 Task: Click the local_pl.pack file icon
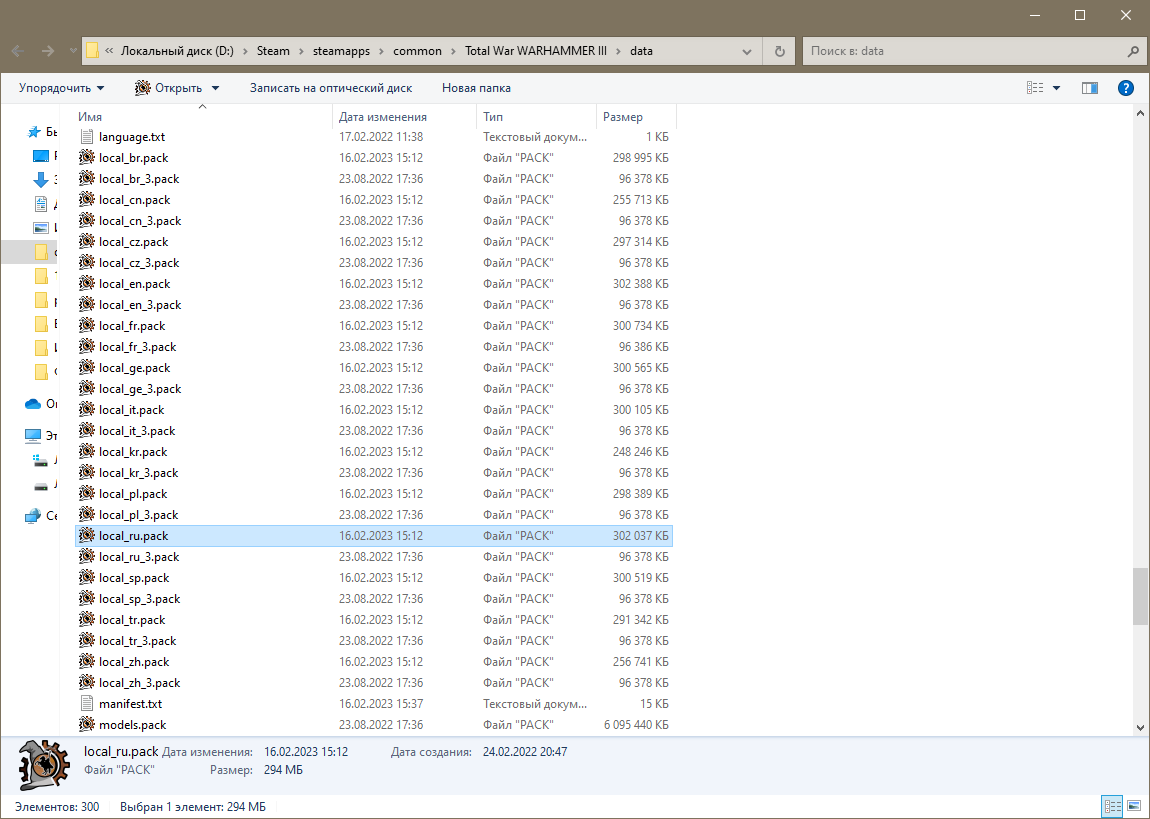(87, 493)
